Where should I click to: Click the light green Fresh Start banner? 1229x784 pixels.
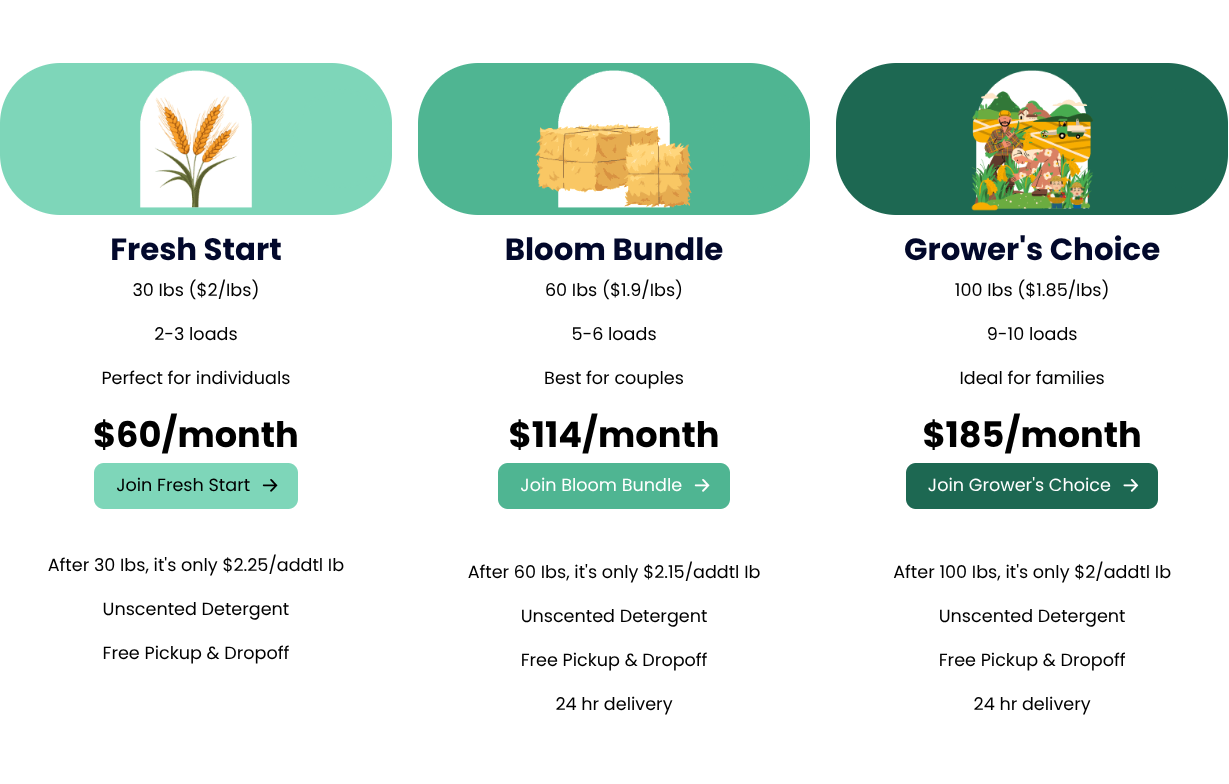(x=196, y=139)
